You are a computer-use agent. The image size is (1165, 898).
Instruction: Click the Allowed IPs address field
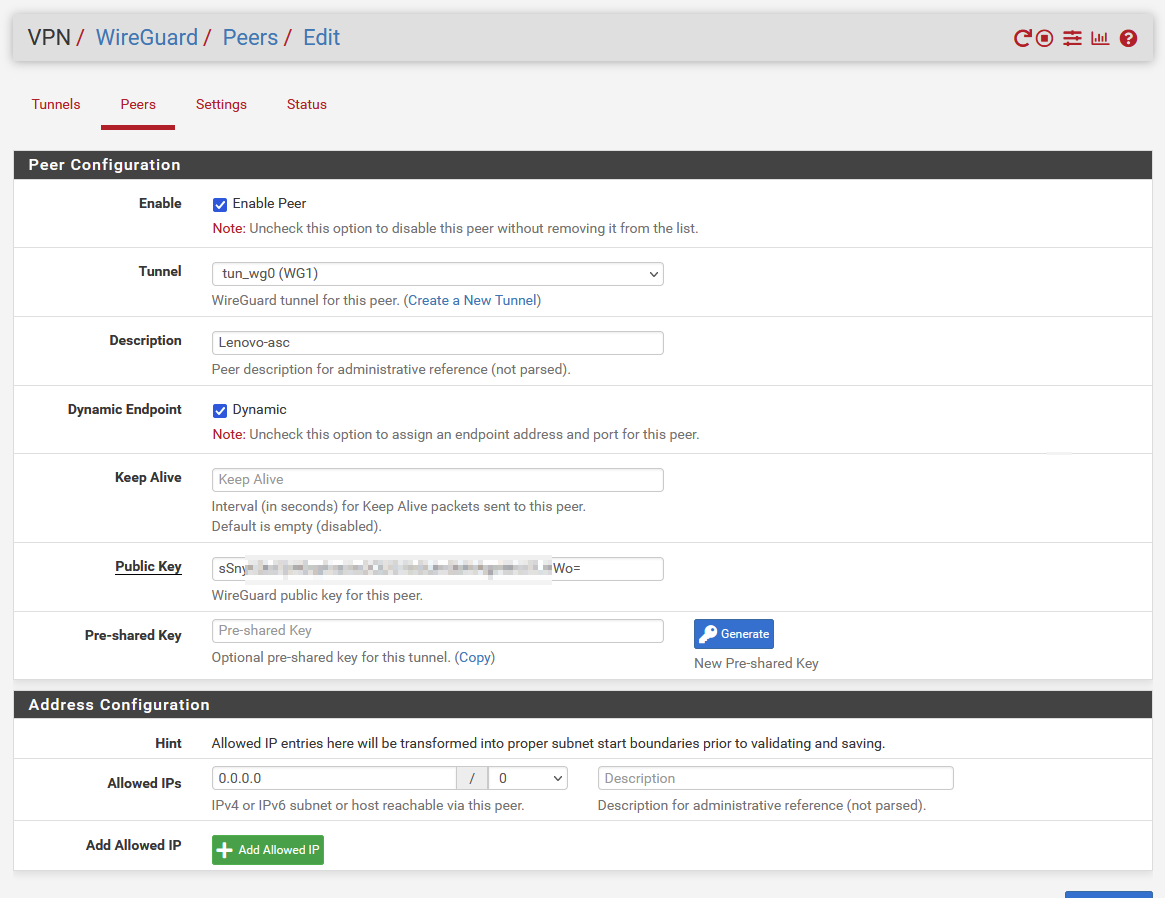334,778
